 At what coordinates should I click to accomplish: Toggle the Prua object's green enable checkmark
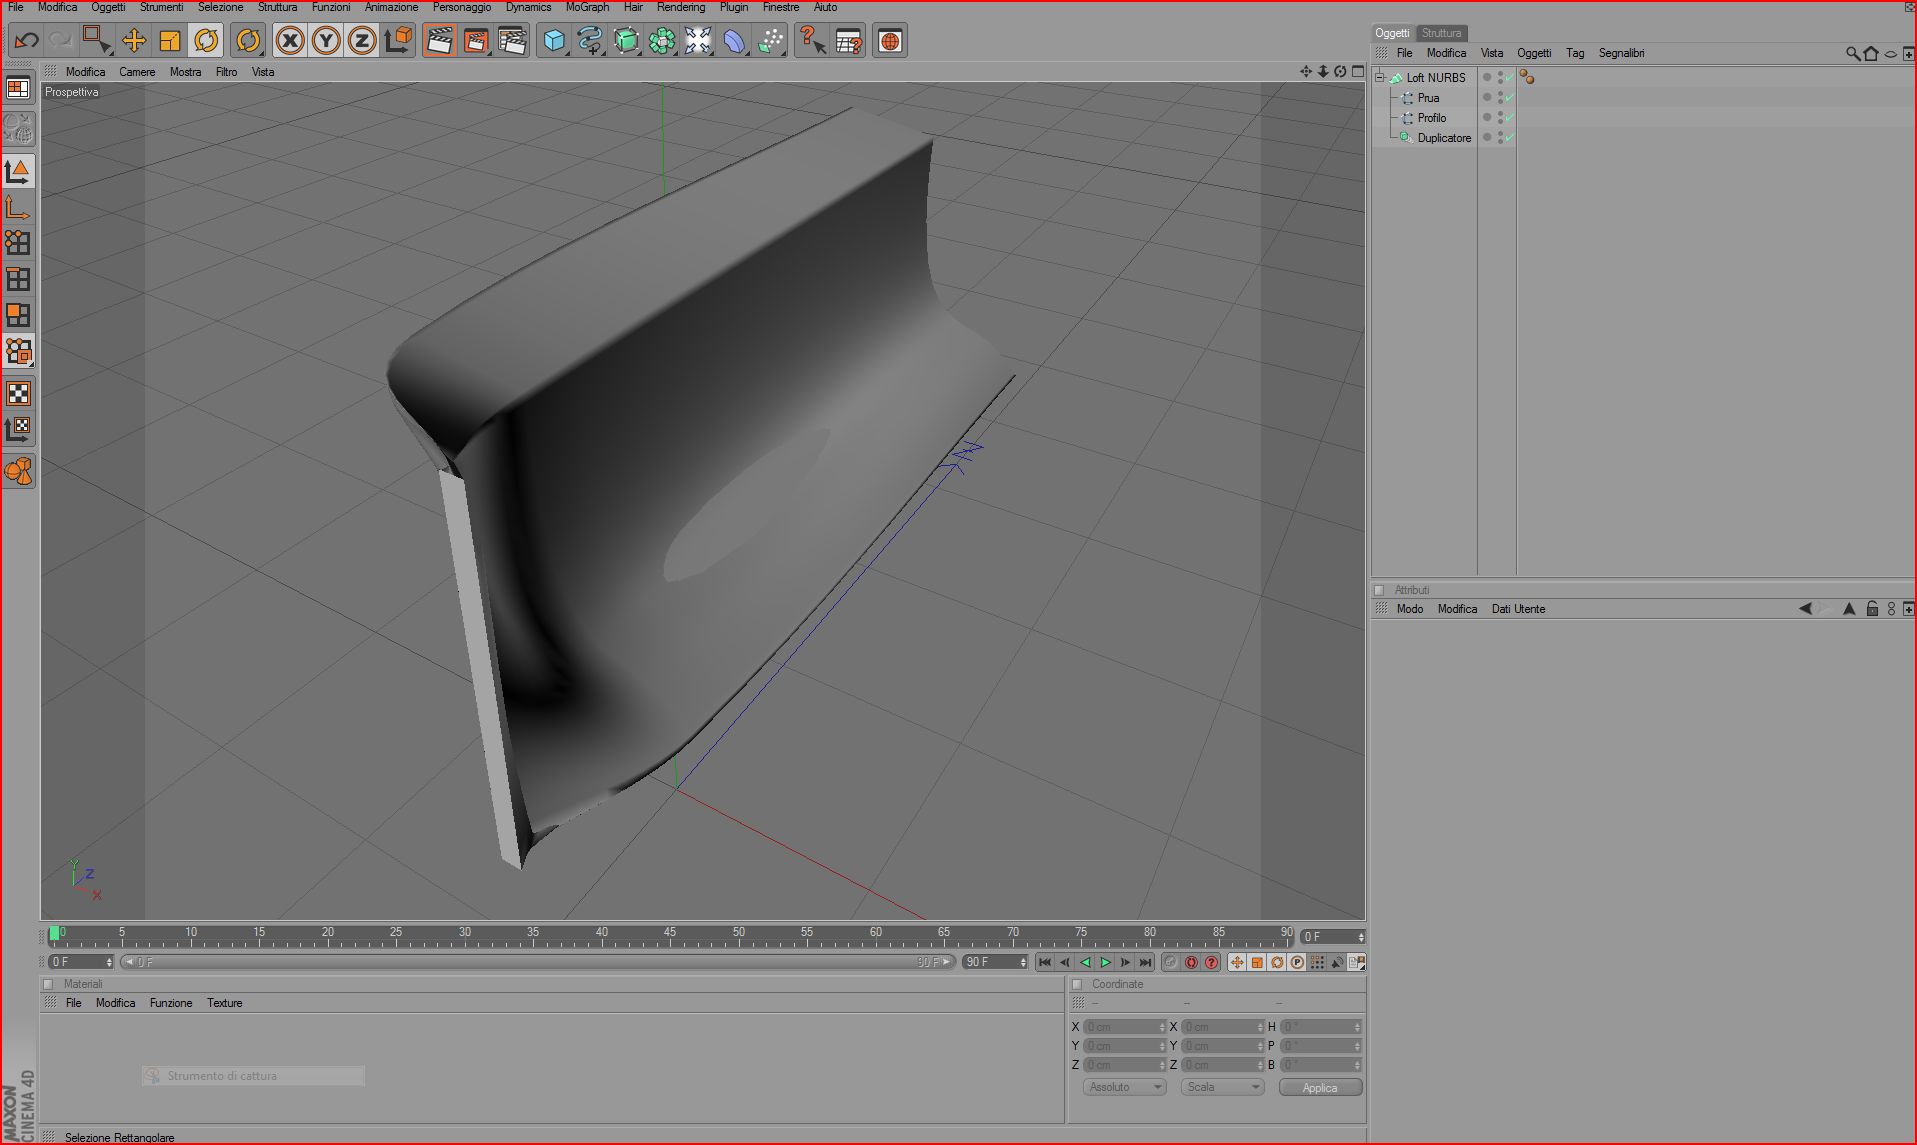pos(1509,98)
